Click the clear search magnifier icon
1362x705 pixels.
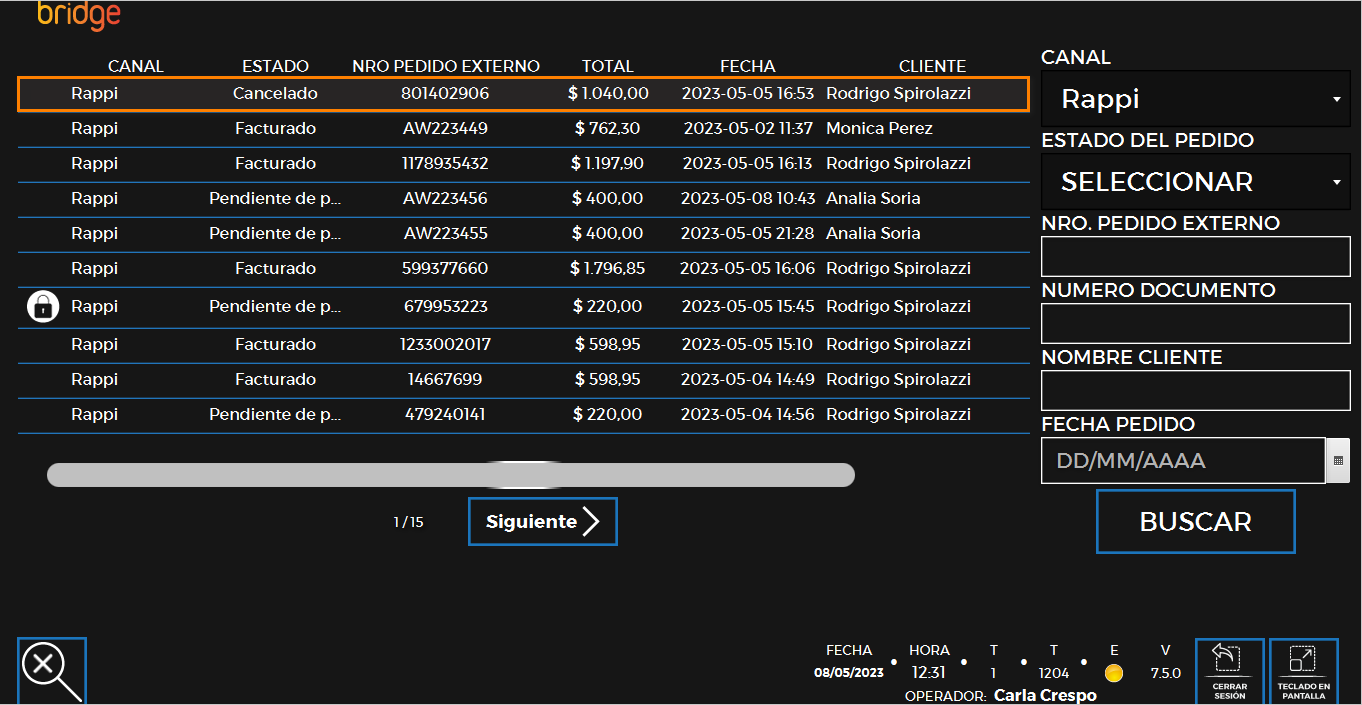pos(52,671)
